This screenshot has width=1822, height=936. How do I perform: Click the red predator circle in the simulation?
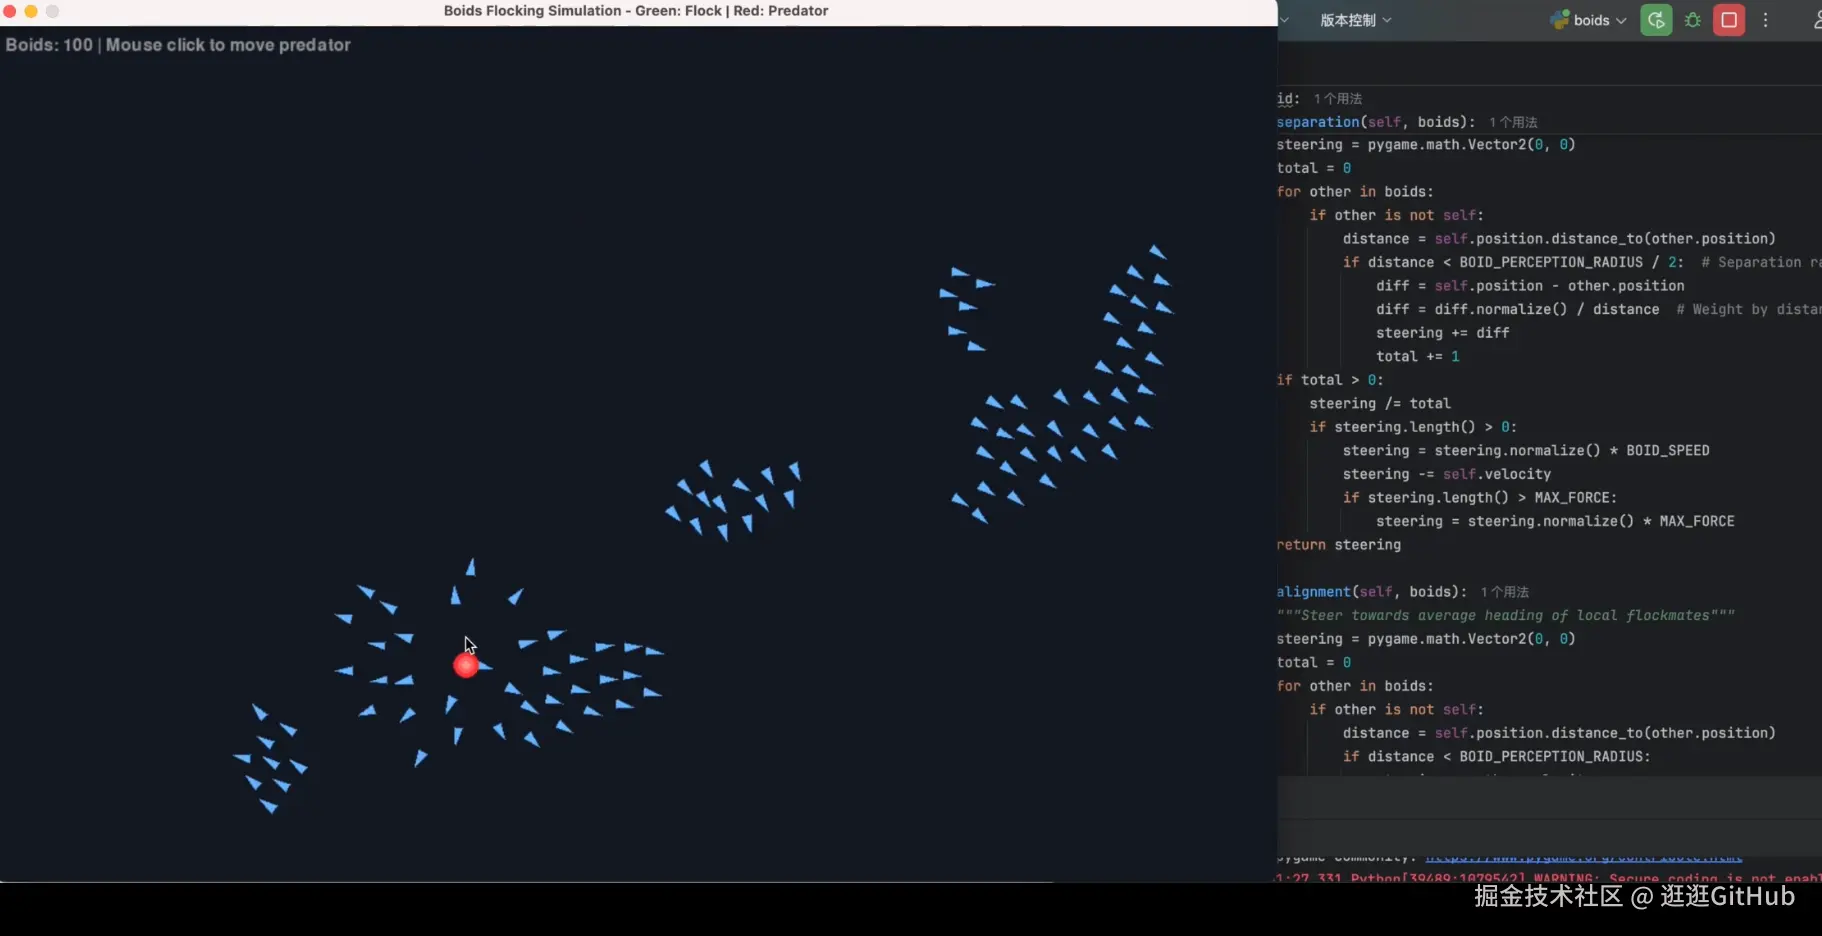(x=465, y=665)
